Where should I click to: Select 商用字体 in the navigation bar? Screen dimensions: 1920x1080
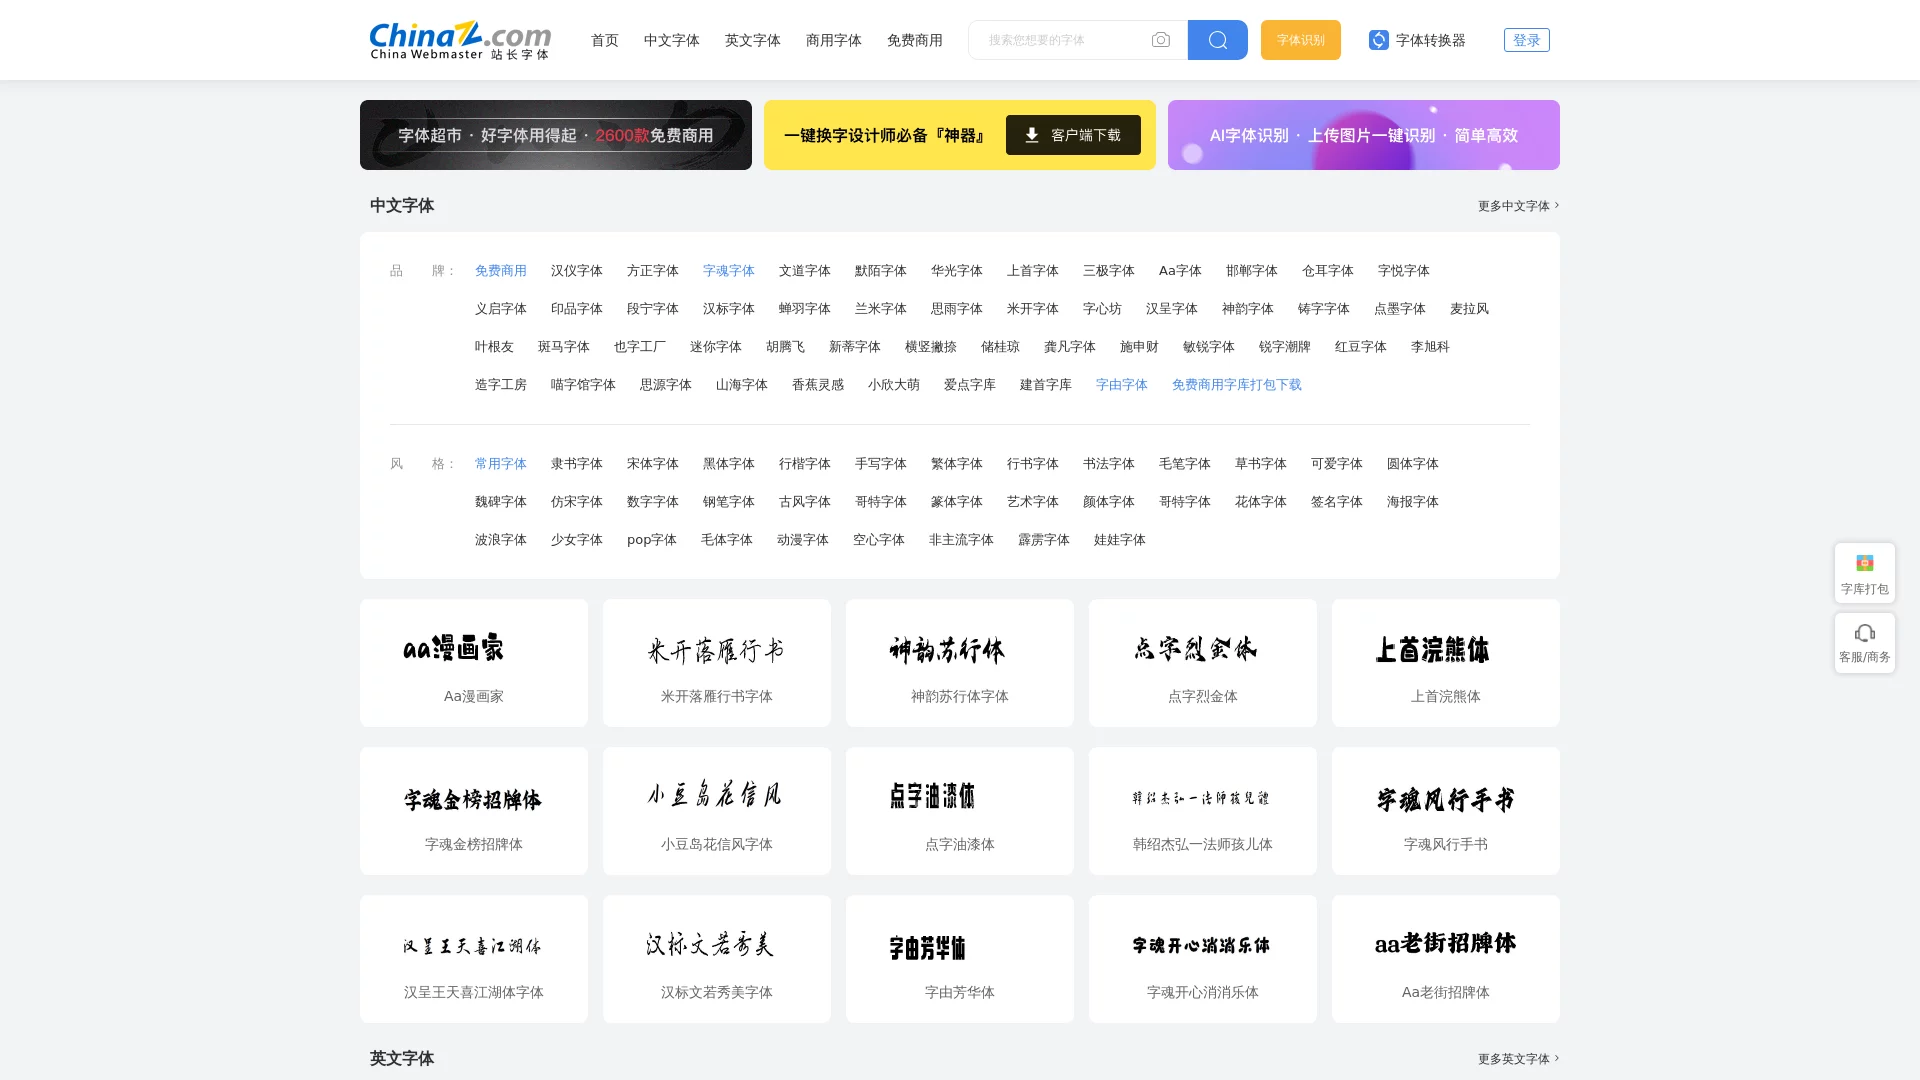click(x=833, y=40)
